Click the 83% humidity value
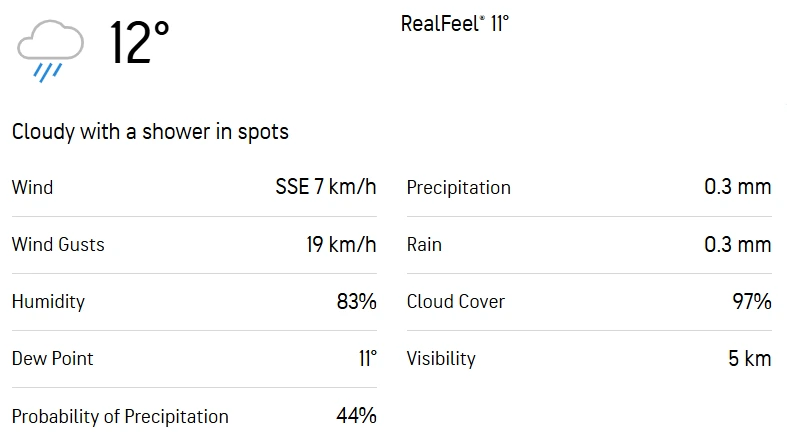The width and height of the screenshot is (787, 444). [x=356, y=302]
